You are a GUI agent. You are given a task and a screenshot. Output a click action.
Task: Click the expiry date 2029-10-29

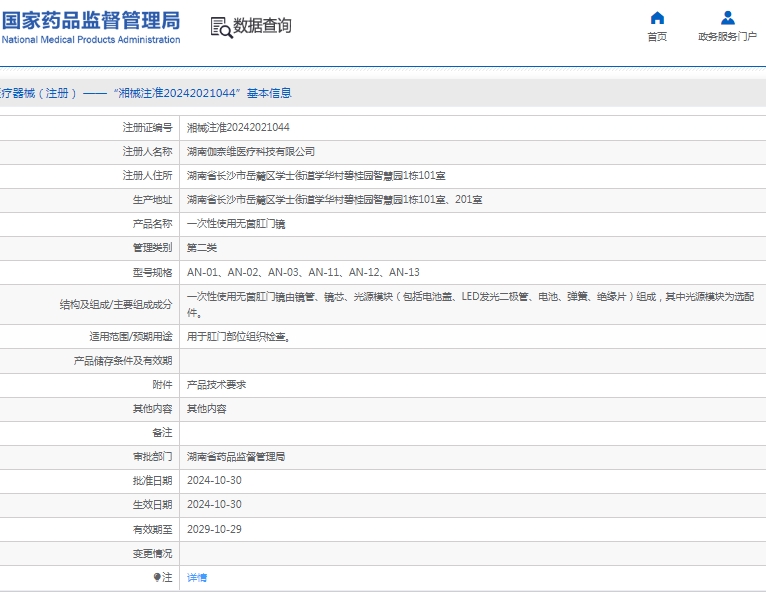[214, 529]
